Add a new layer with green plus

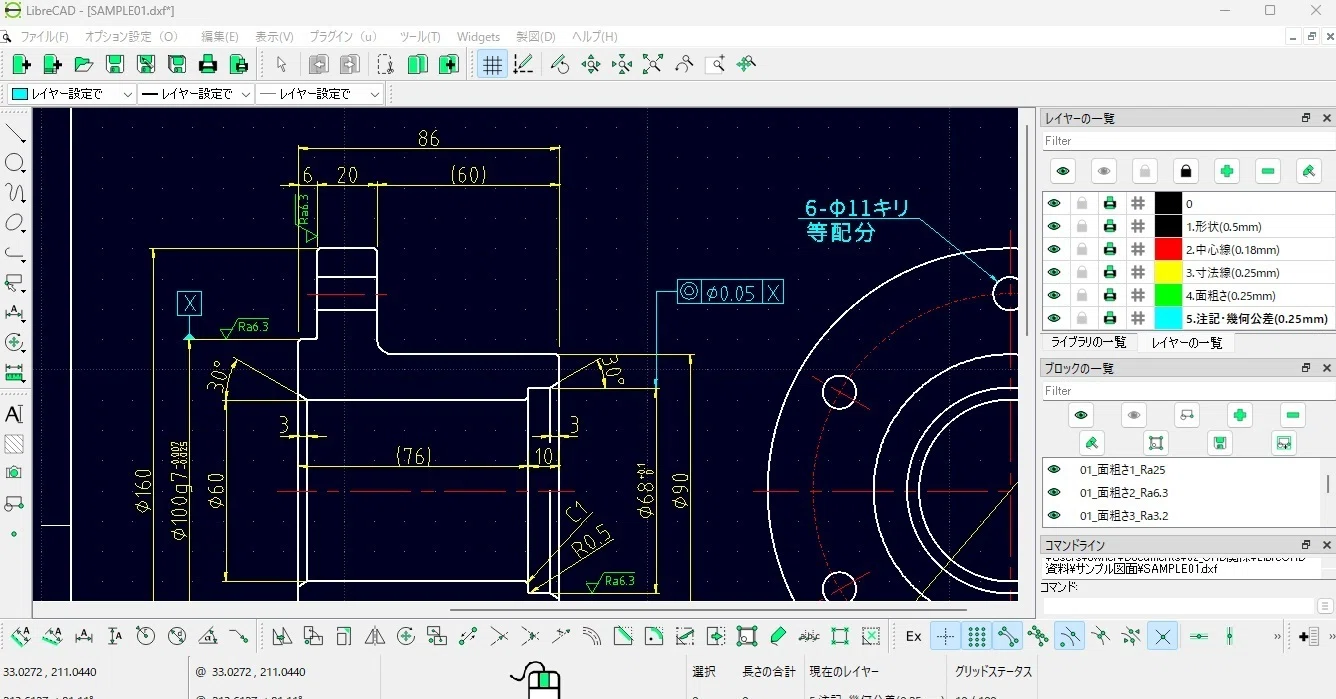[1227, 171]
